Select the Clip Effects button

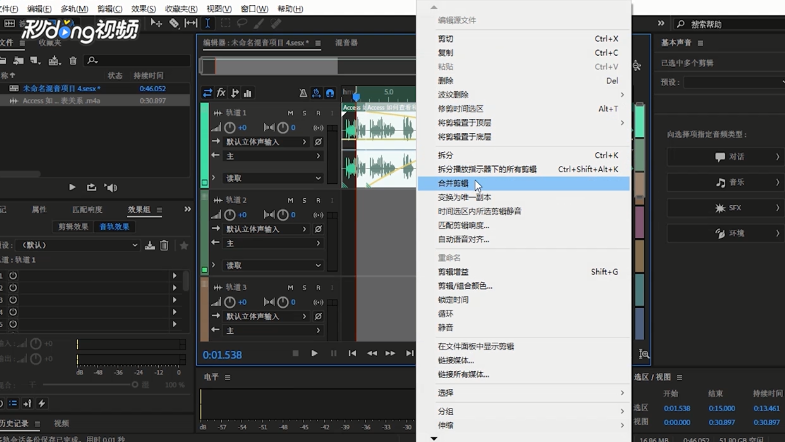[73, 227]
